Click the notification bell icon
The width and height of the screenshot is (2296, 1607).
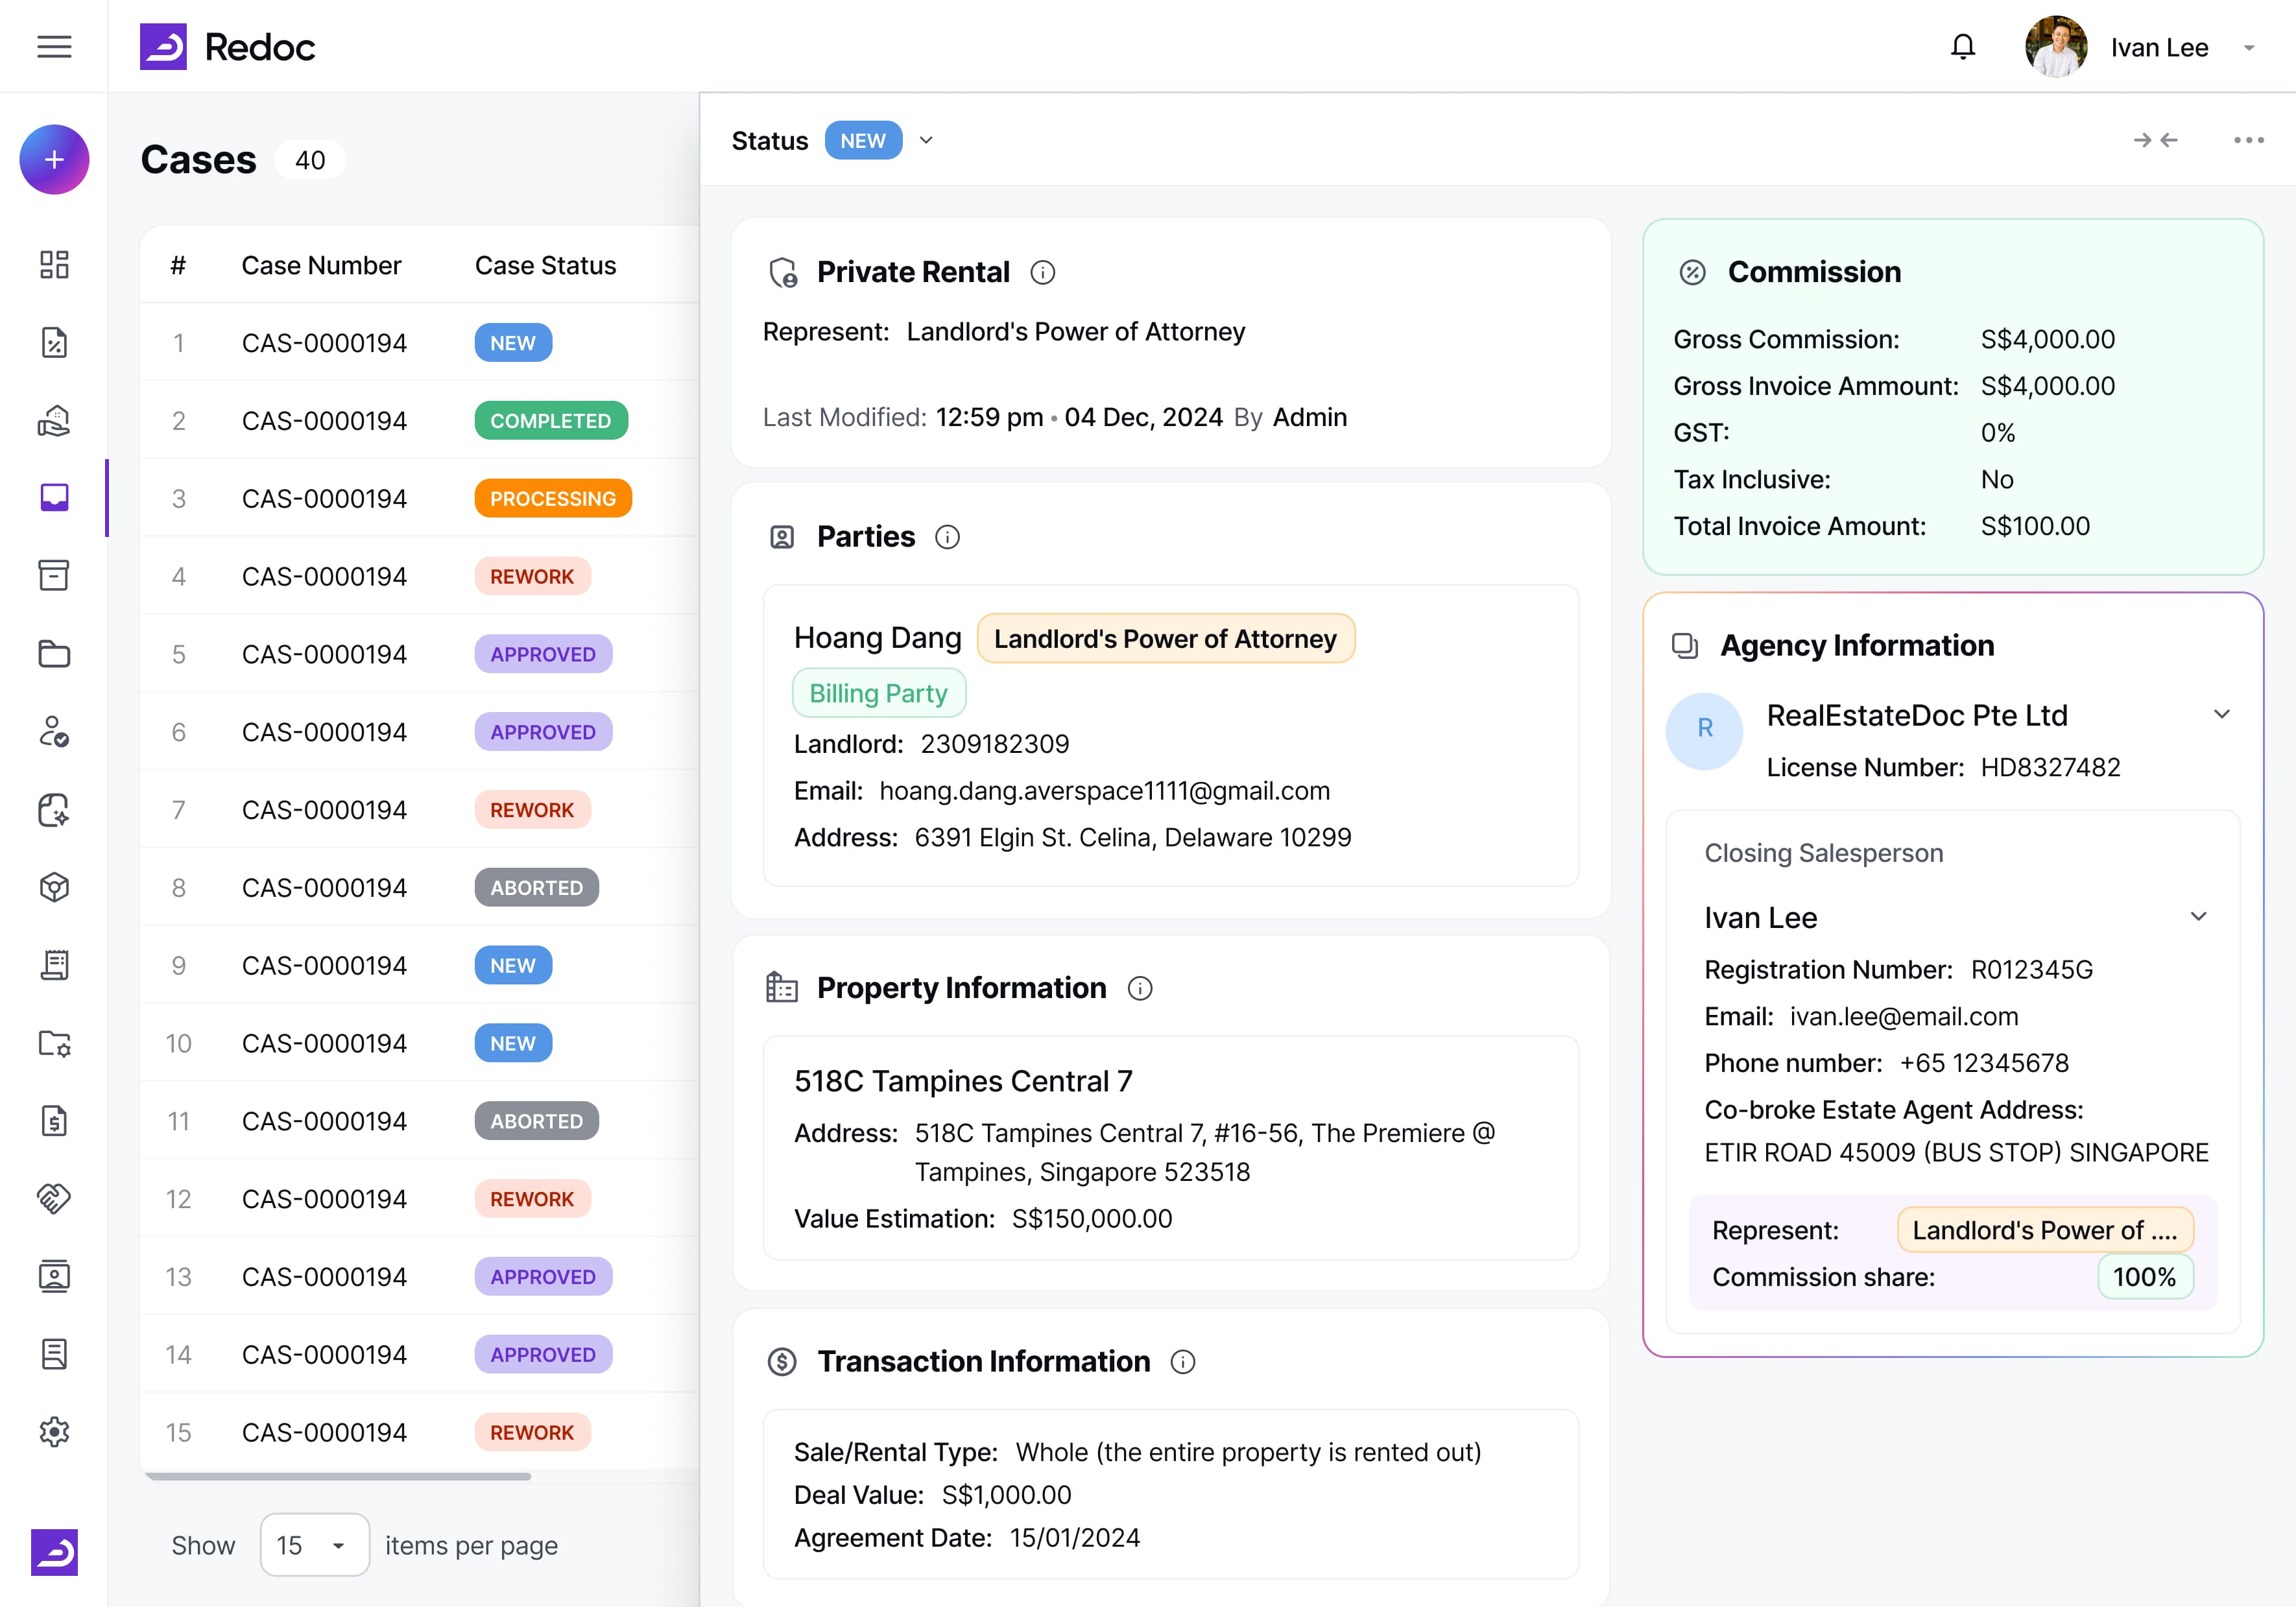pyautogui.click(x=1963, y=46)
